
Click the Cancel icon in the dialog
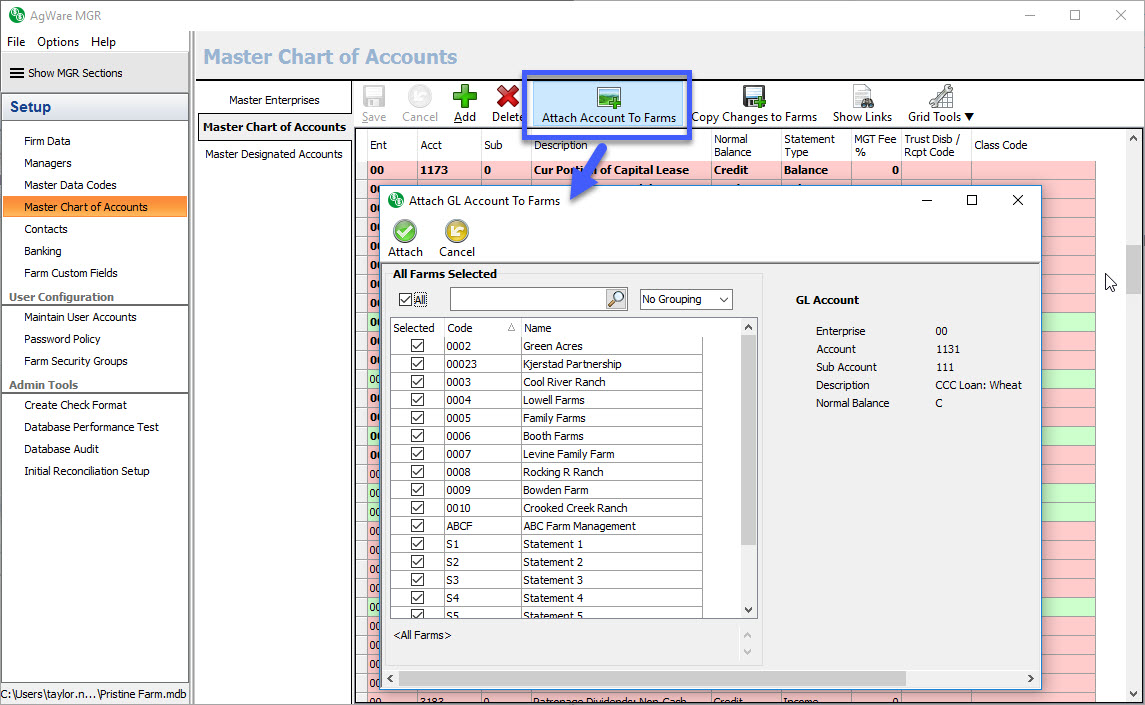click(x=456, y=232)
